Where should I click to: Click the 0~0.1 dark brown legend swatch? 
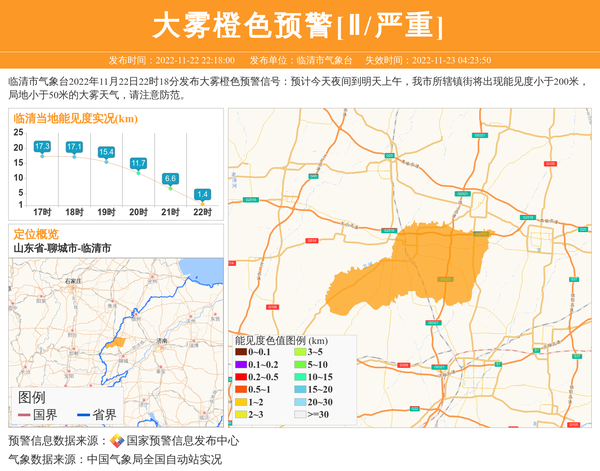(x=241, y=352)
